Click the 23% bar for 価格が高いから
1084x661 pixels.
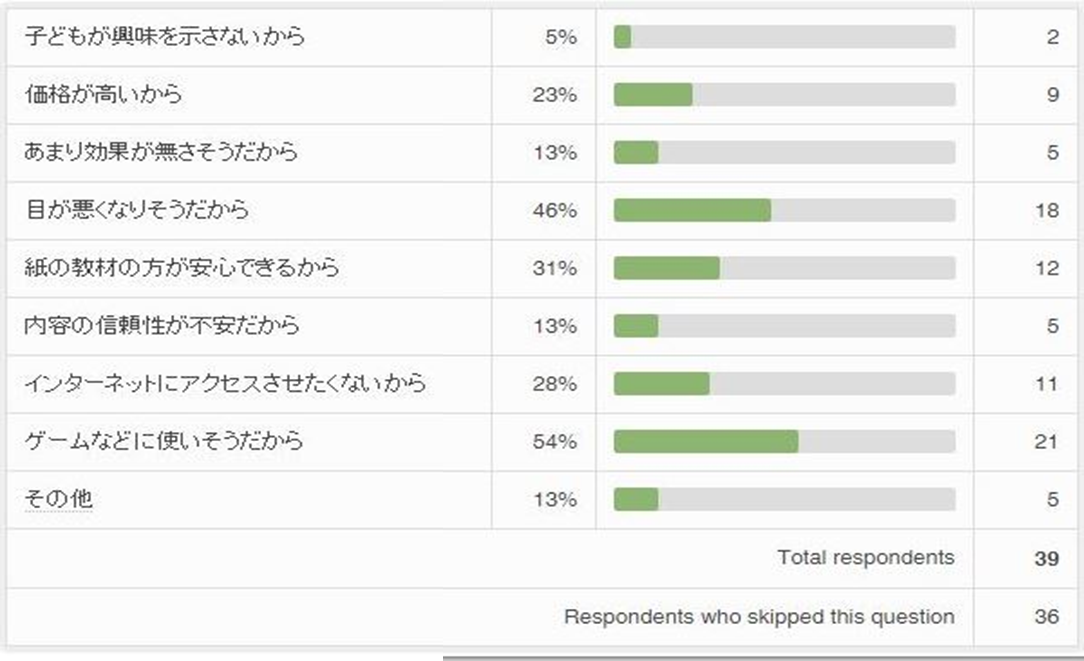653,95
